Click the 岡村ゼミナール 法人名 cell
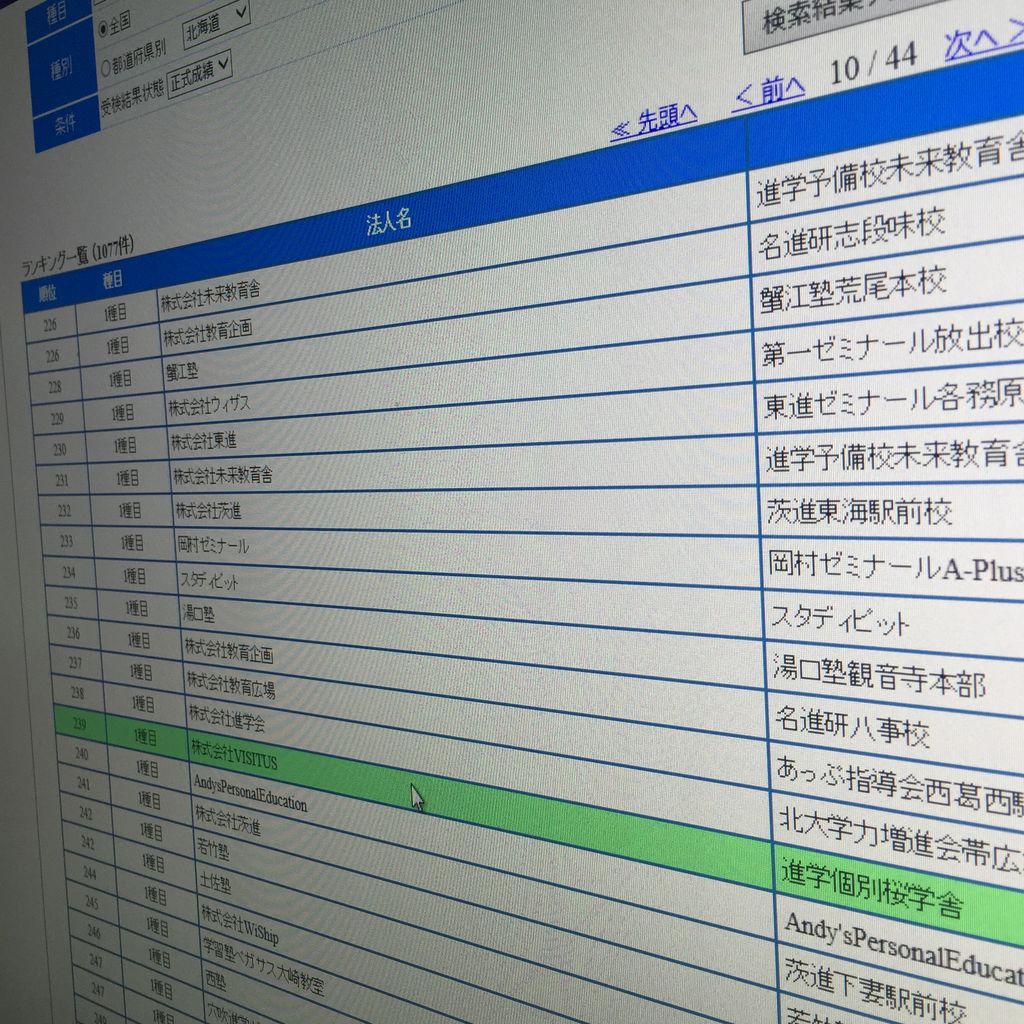1024x1024 pixels. pos(213,544)
